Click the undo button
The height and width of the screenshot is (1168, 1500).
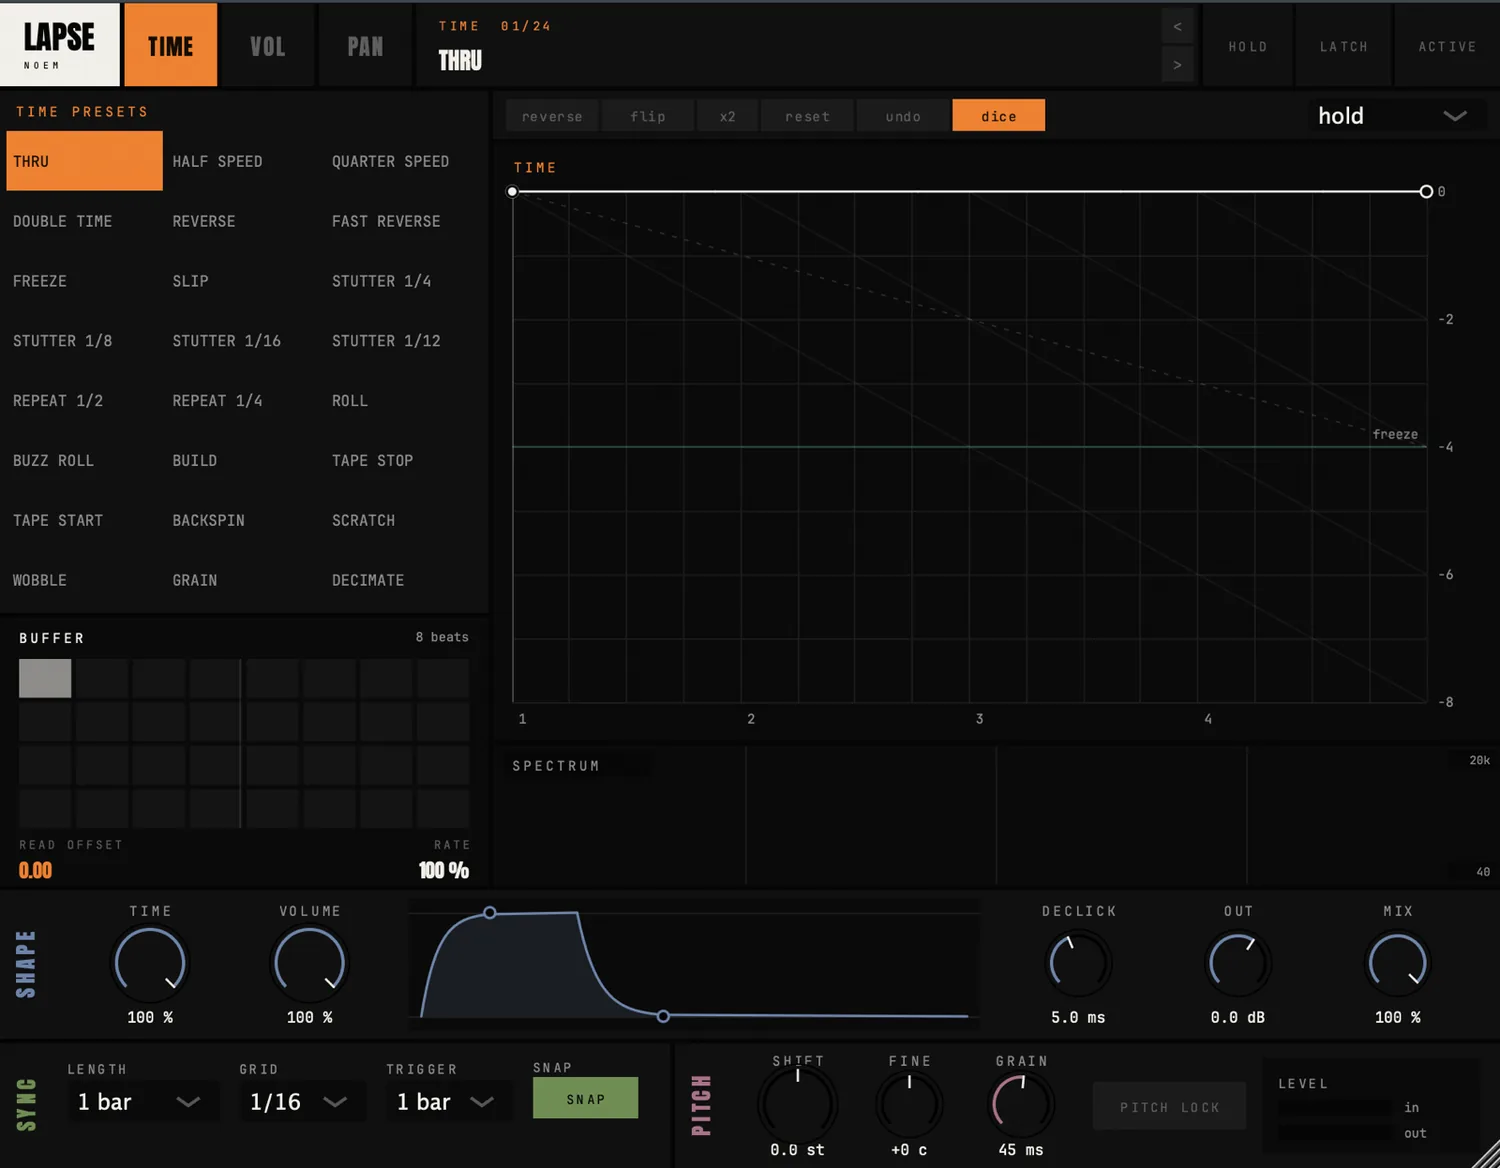click(x=902, y=116)
